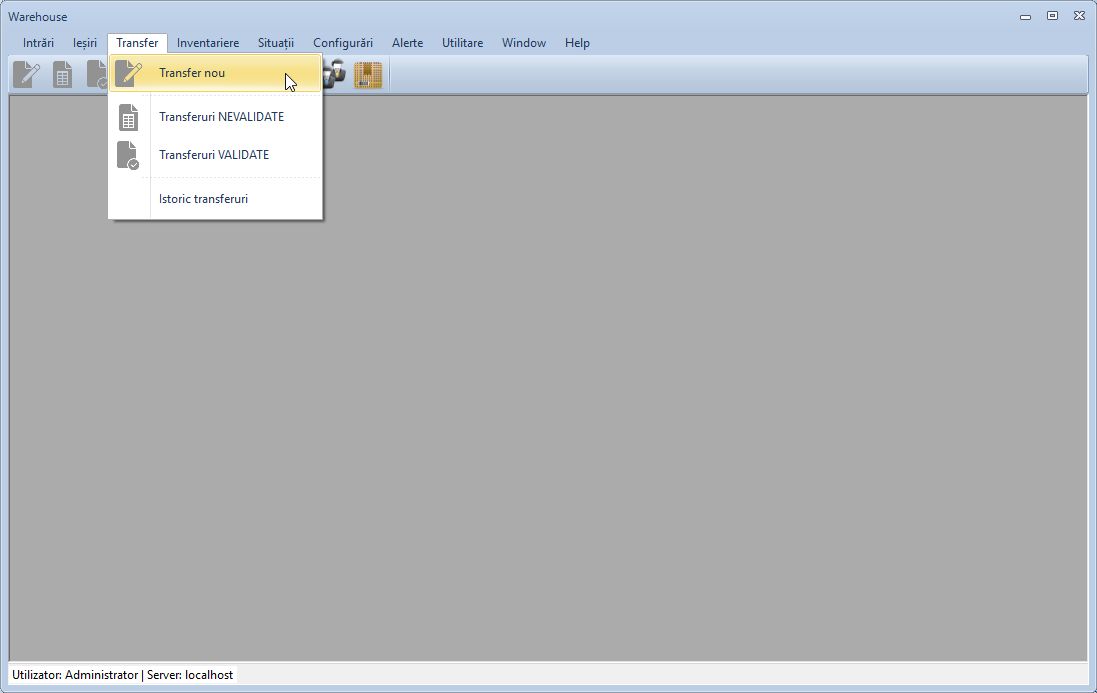This screenshot has width=1097, height=693.
Task: Open the warehouse stock icon in the toolbar
Action: click(x=368, y=74)
